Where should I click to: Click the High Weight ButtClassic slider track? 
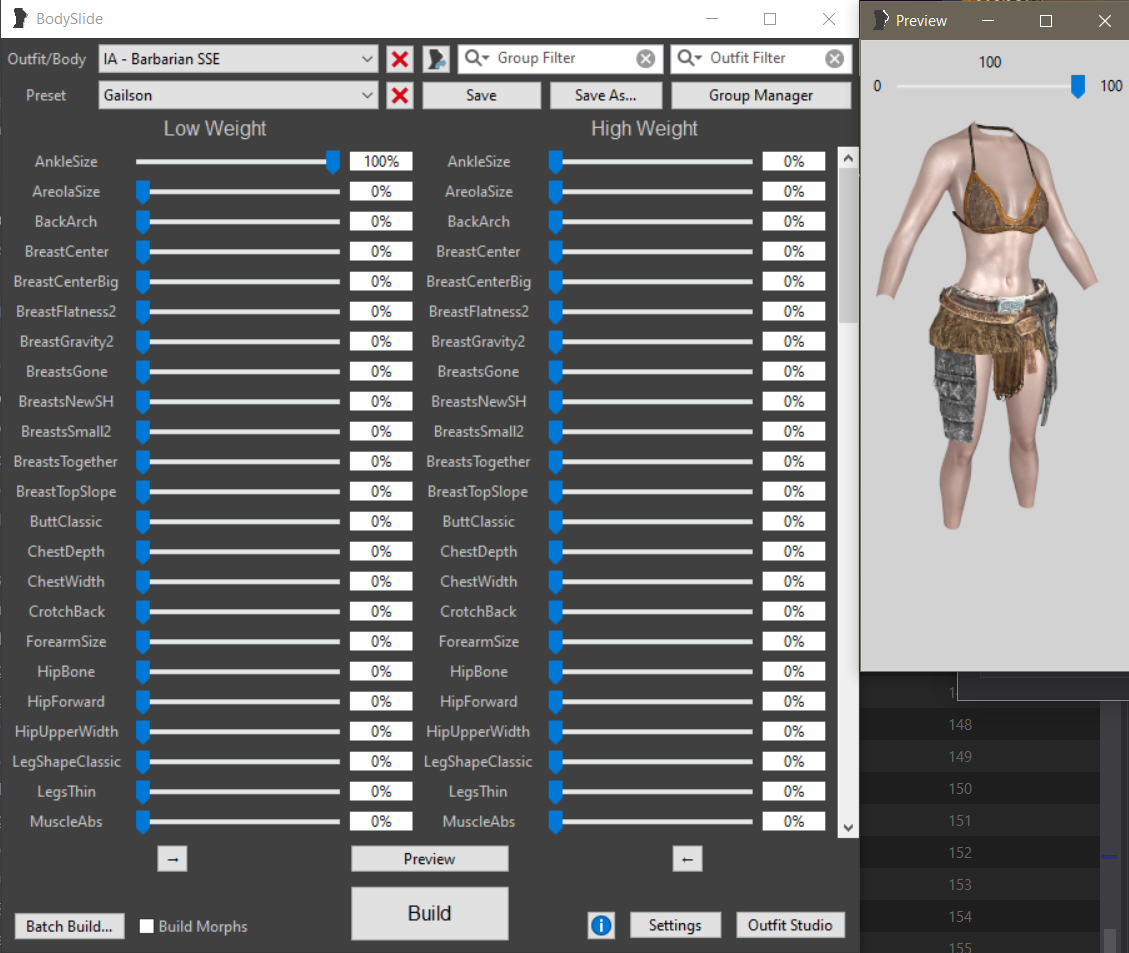tap(652, 522)
